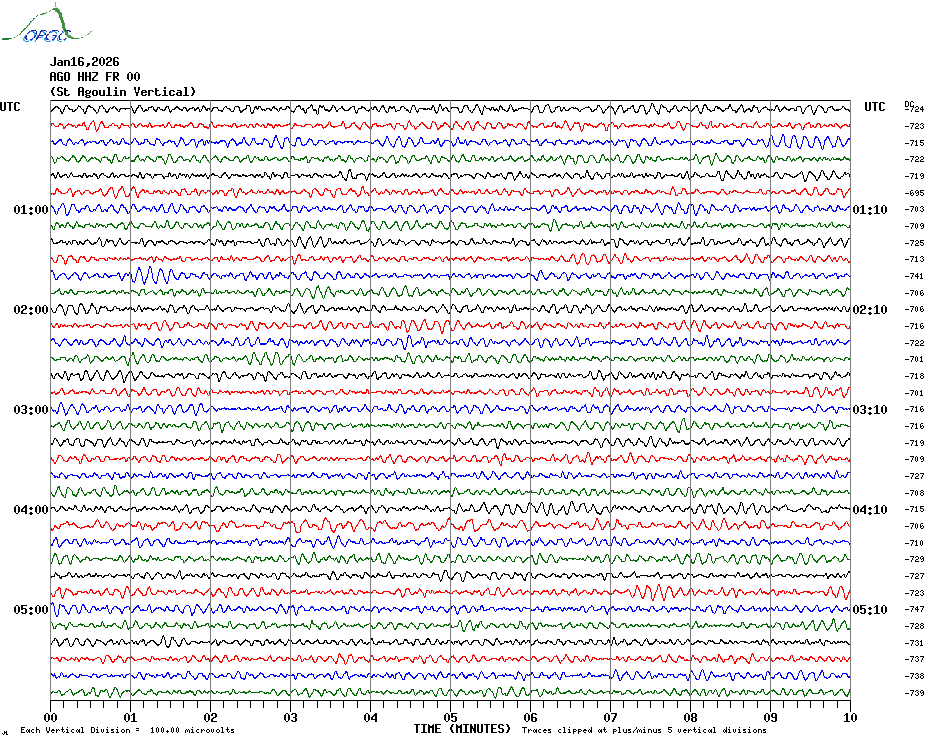
Task: Click the '02' minute axis label
Action: point(211,718)
